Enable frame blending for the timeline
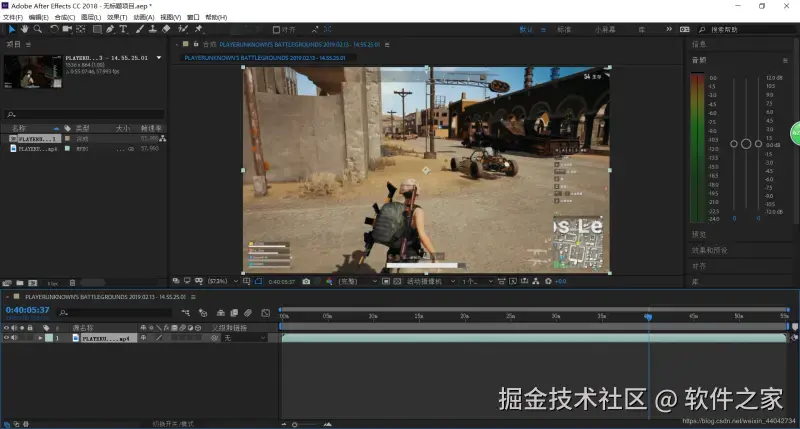Screen dimensions: 800x429 [234, 313]
